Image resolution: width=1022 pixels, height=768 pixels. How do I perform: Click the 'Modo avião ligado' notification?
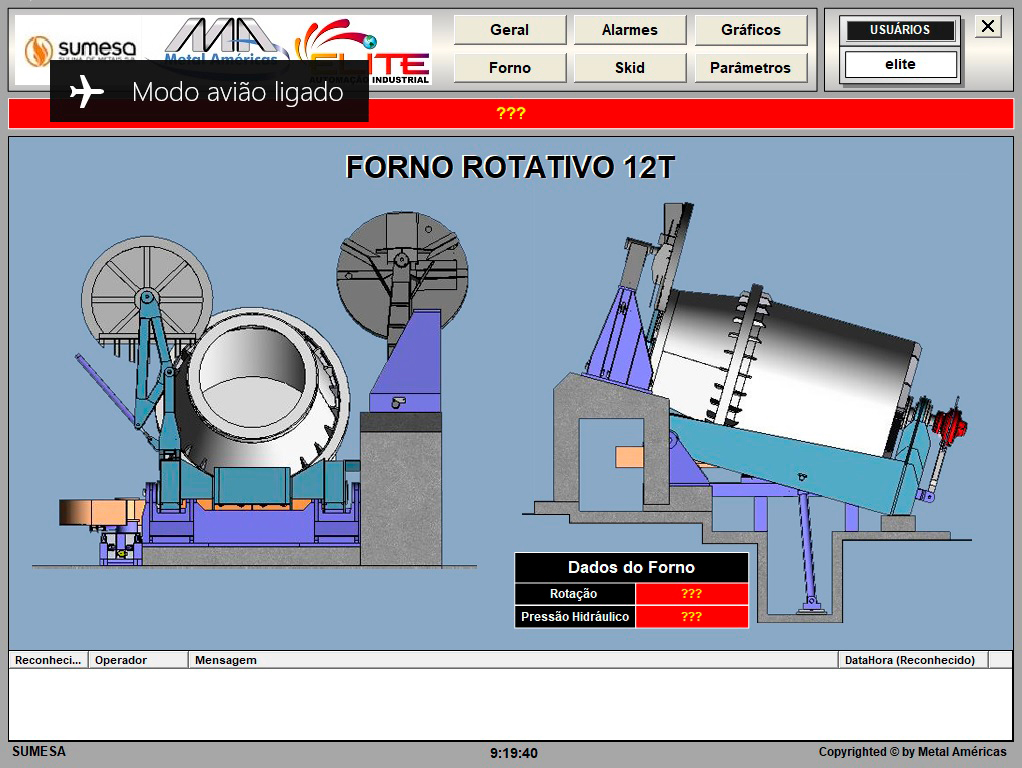tap(209, 91)
